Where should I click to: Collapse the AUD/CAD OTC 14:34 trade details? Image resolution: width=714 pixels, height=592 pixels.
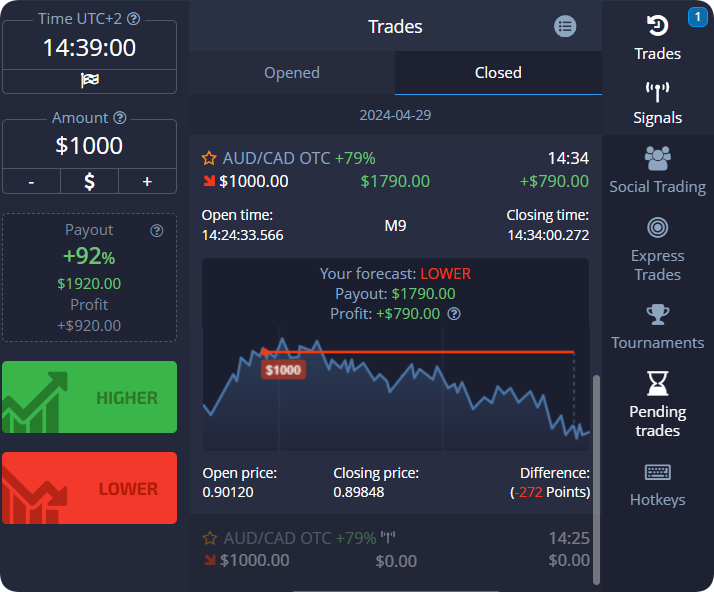point(395,169)
